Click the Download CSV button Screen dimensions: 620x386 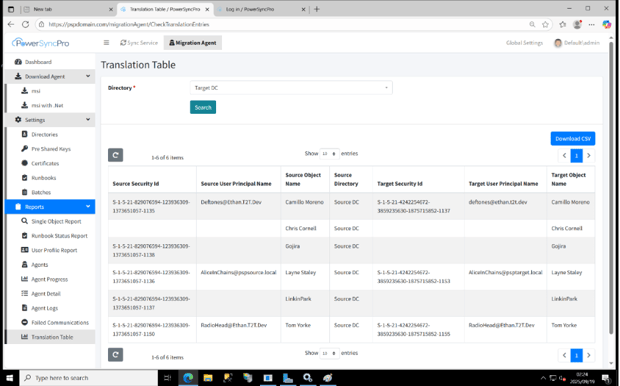pyautogui.click(x=573, y=138)
